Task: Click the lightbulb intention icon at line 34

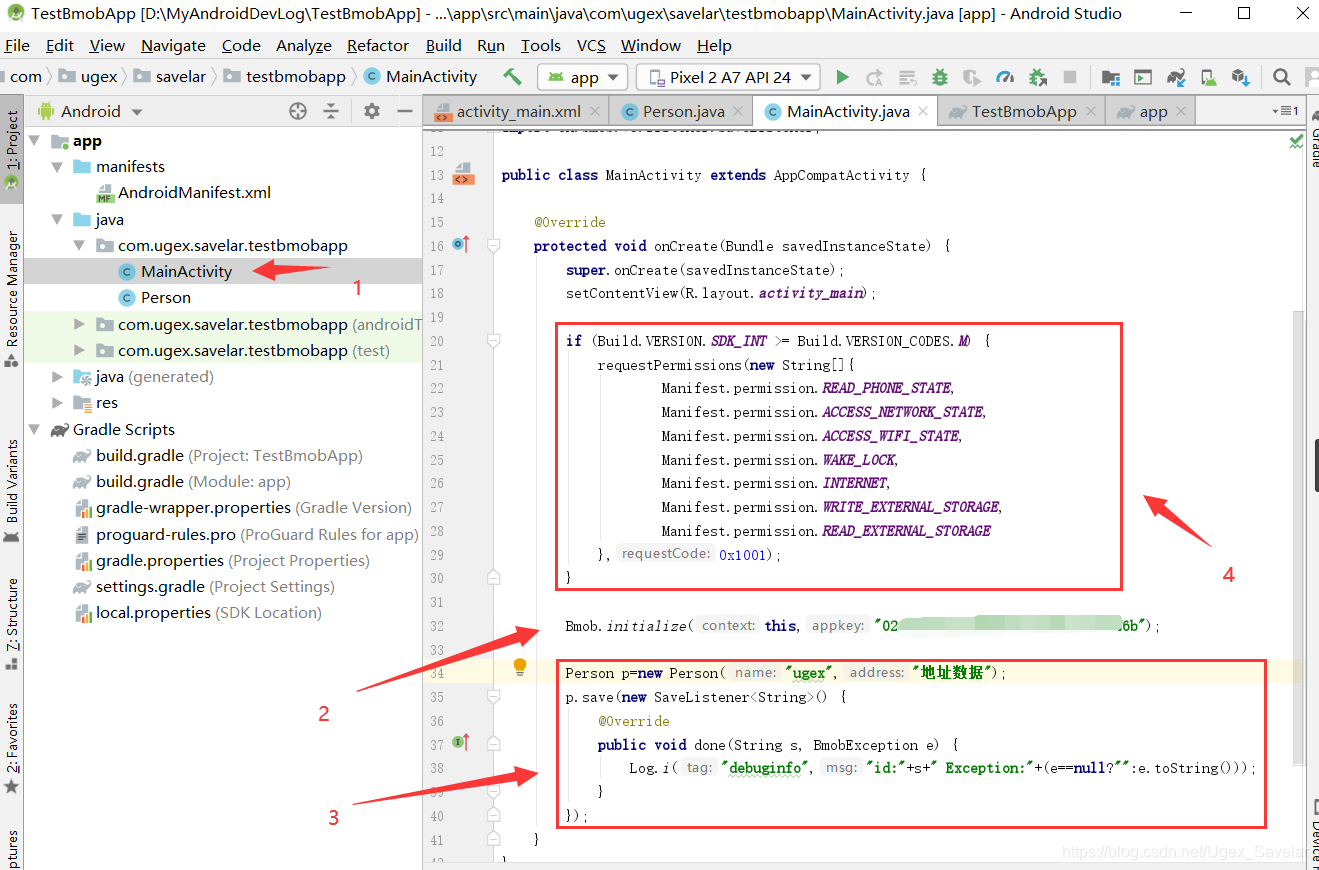Action: pos(520,666)
